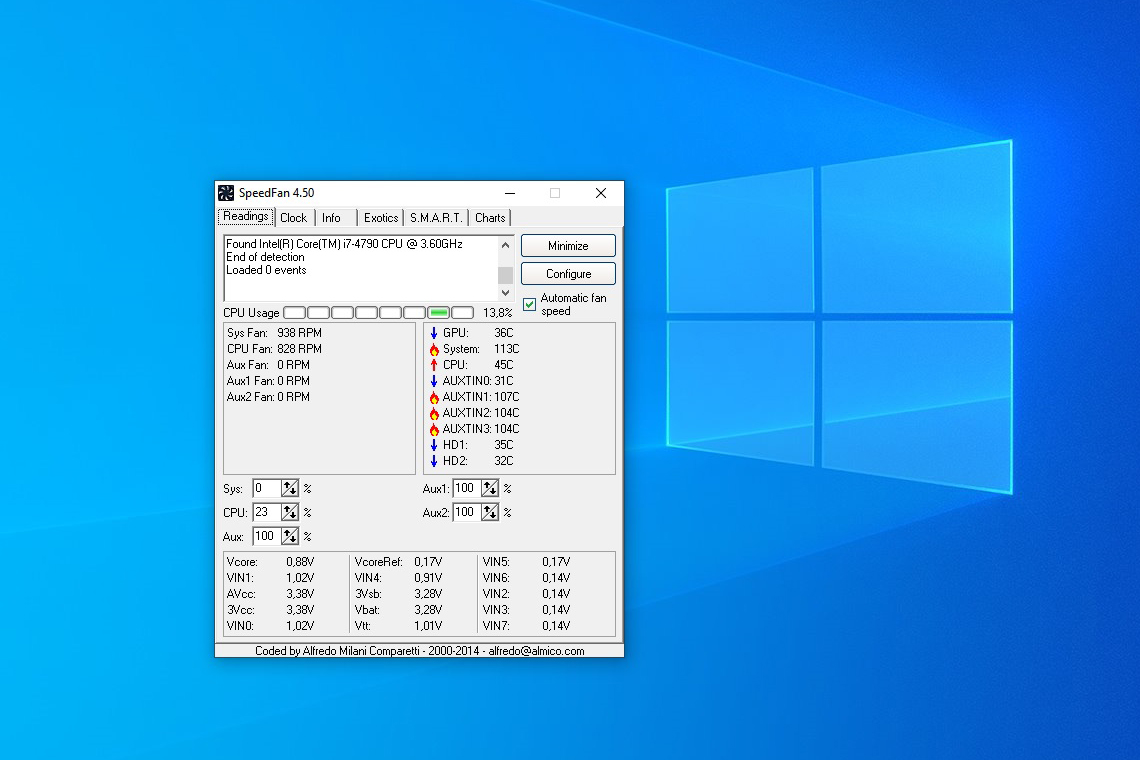Image resolution: width=1140 pixels, height=760 pixels.
Task: Click the blue down arrow beside GPU
Action: click(x=434, y=333)
